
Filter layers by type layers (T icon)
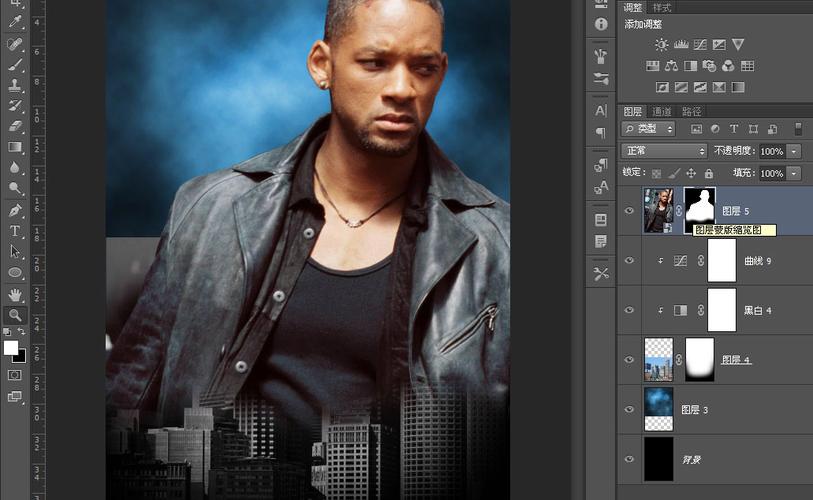[x=733, y=129]
